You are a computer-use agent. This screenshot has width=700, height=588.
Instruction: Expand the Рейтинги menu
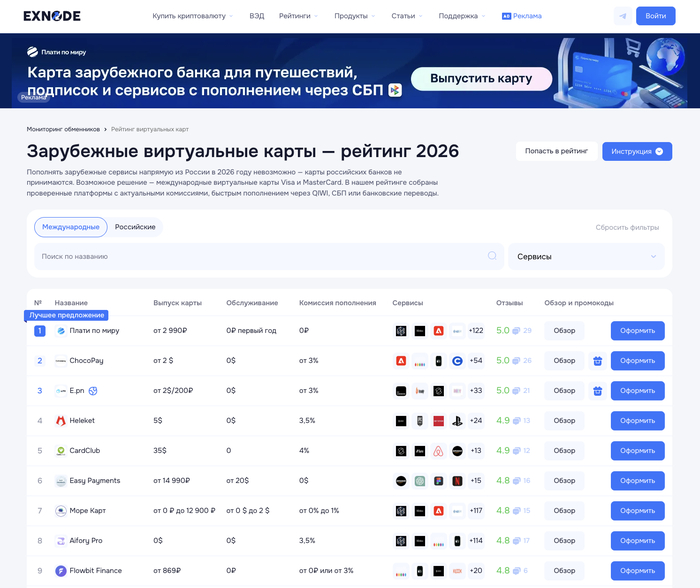tap(297, 17)
